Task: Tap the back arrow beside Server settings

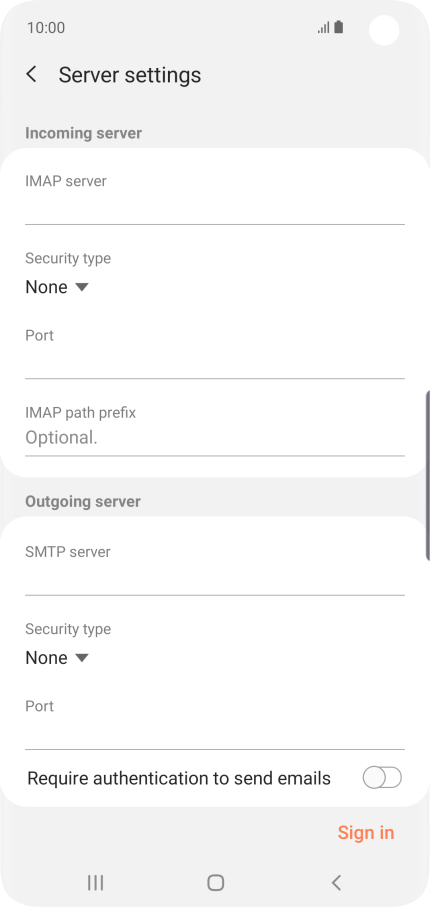Action: click(x=32, y=75)
